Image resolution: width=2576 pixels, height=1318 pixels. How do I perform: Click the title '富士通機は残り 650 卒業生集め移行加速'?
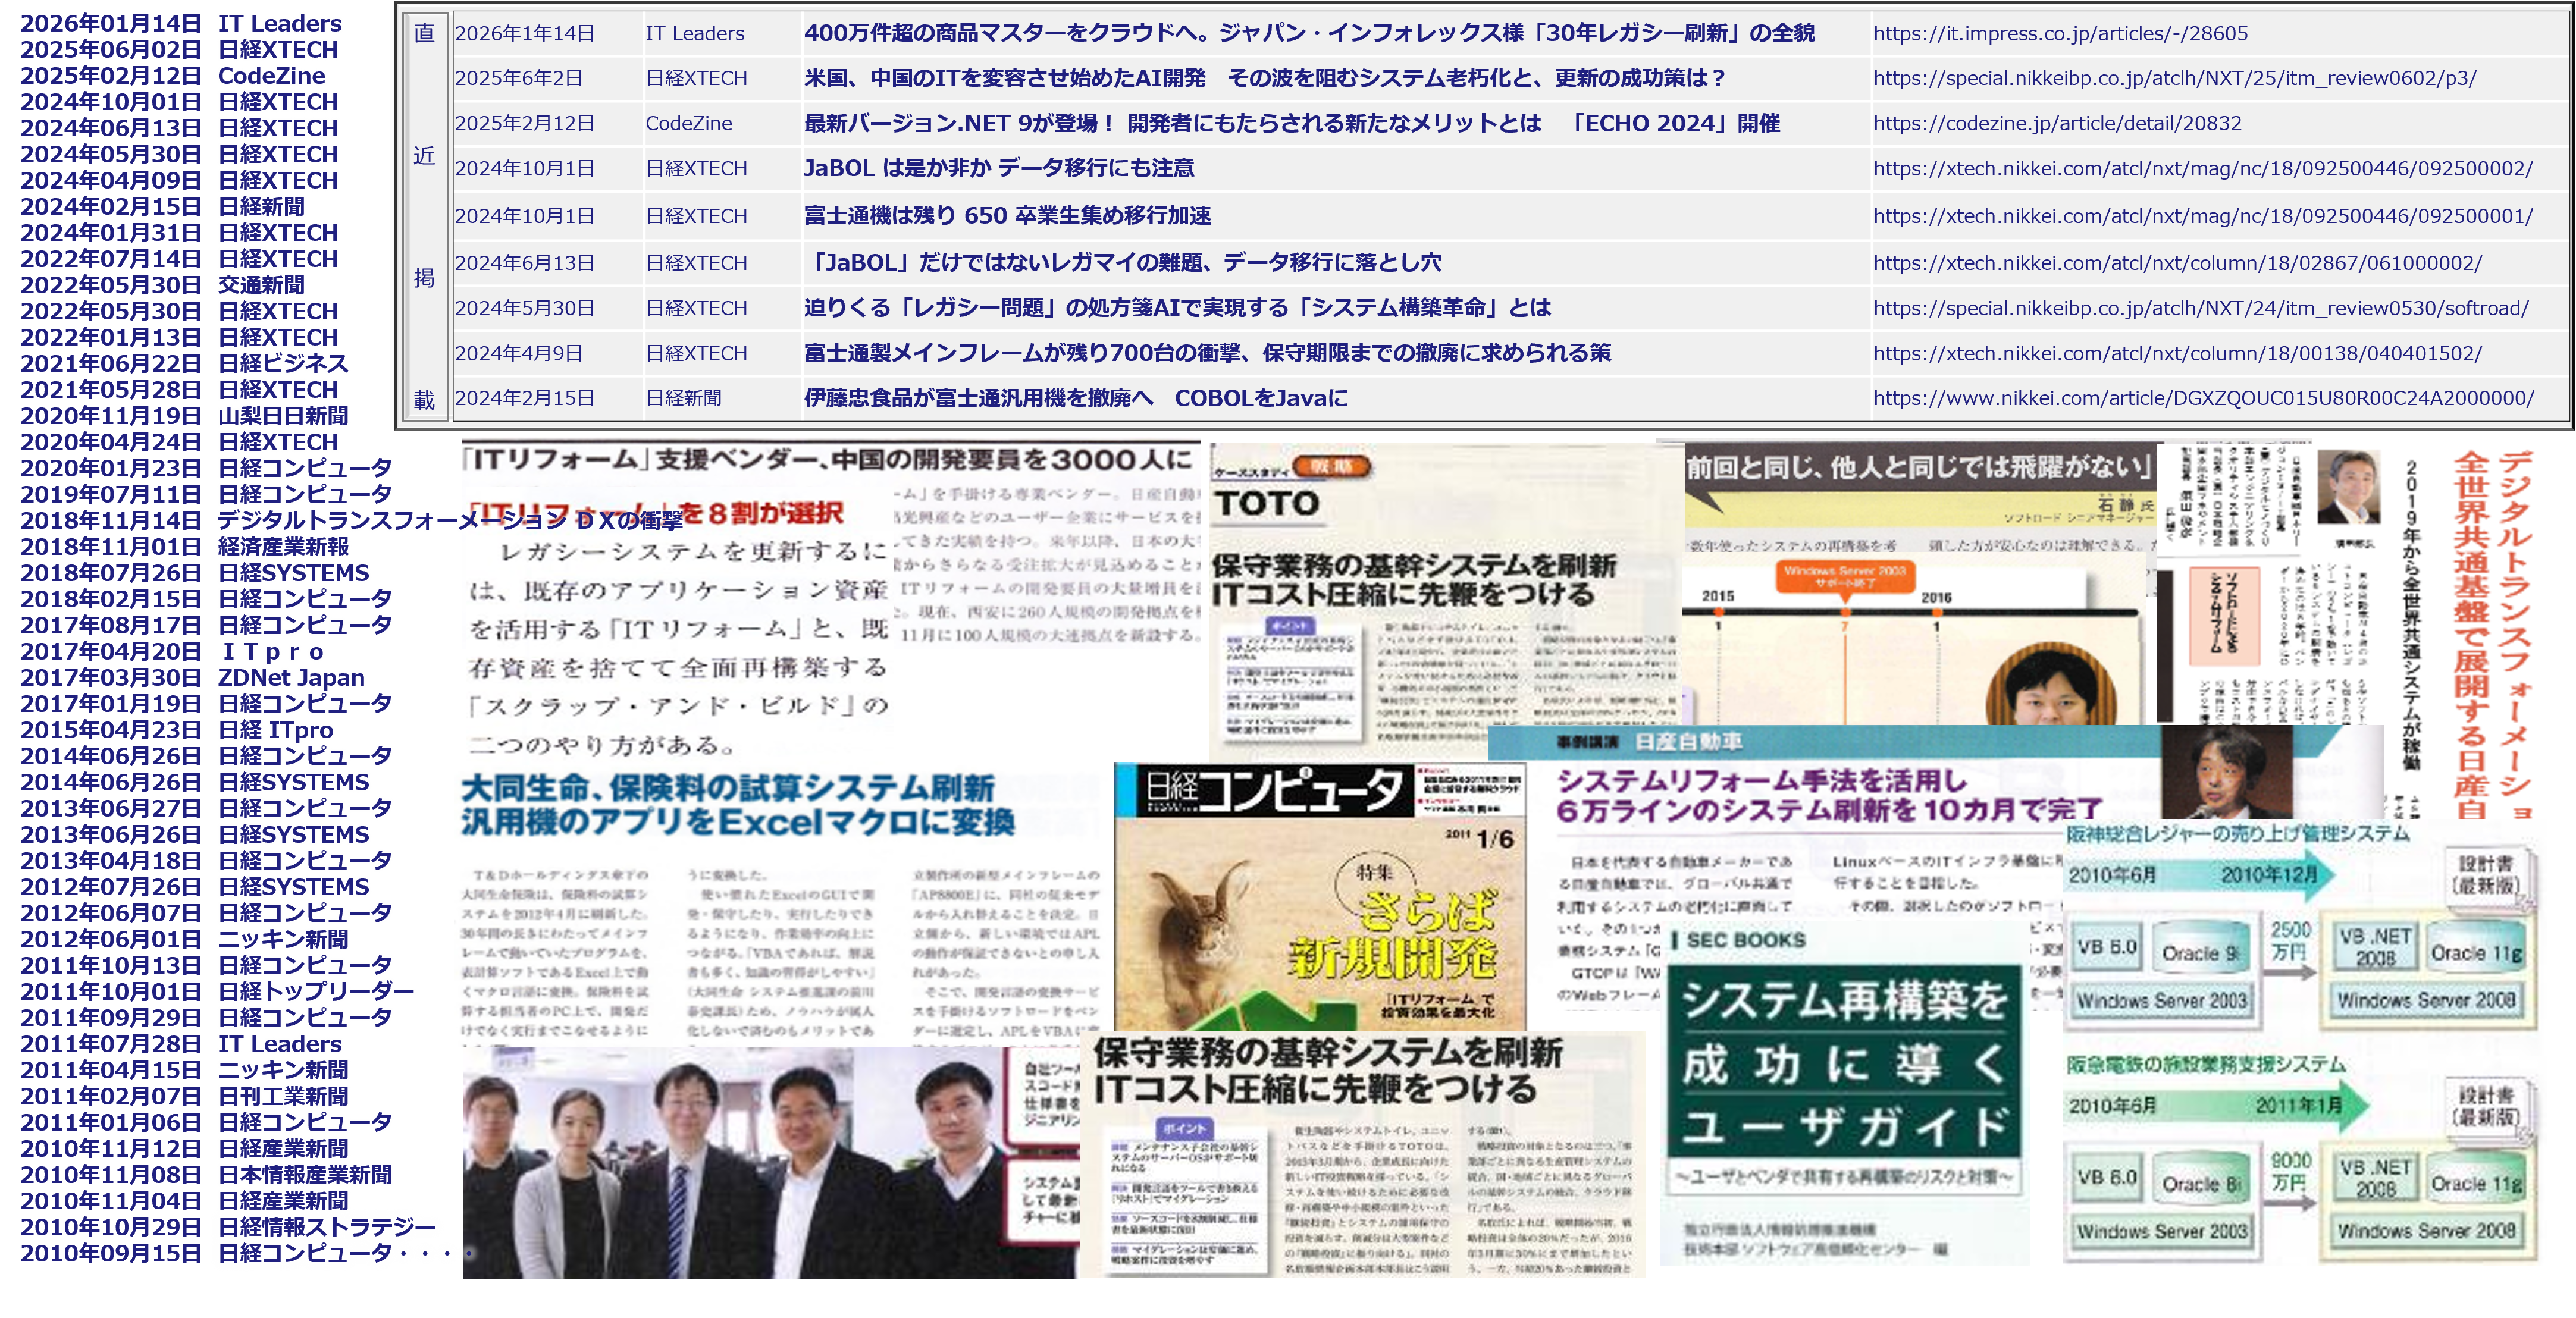1007,215
